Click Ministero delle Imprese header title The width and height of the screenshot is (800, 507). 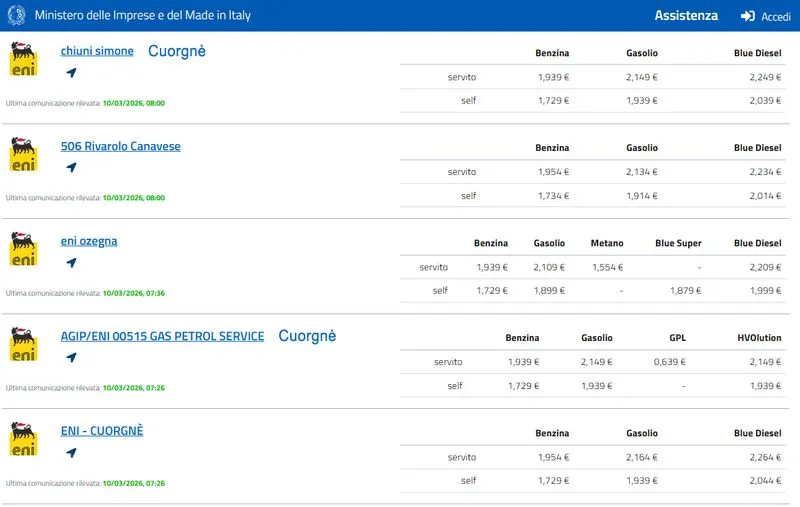[142, 16]
